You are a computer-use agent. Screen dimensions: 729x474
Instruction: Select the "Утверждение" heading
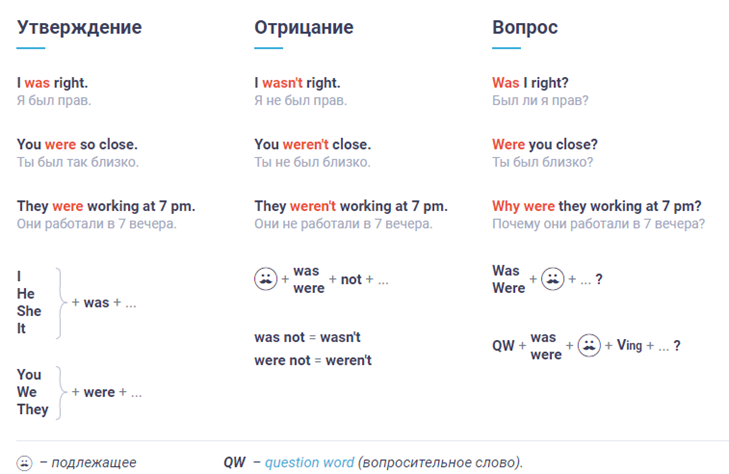pos(79,27)
